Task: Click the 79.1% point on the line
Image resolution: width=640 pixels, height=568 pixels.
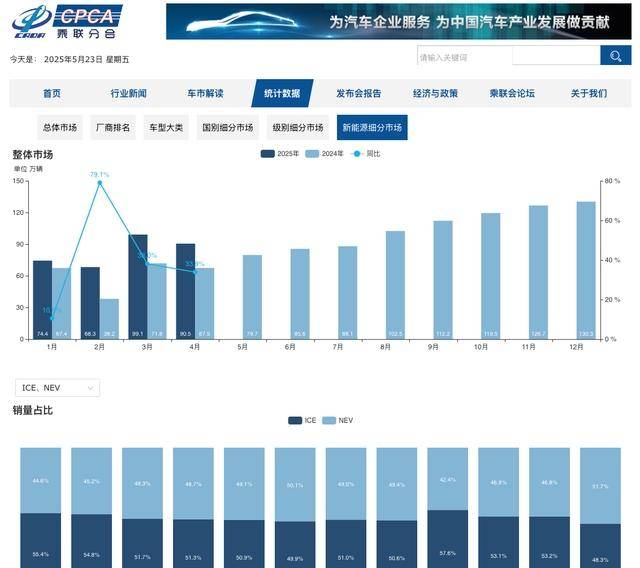Action: 100,183
